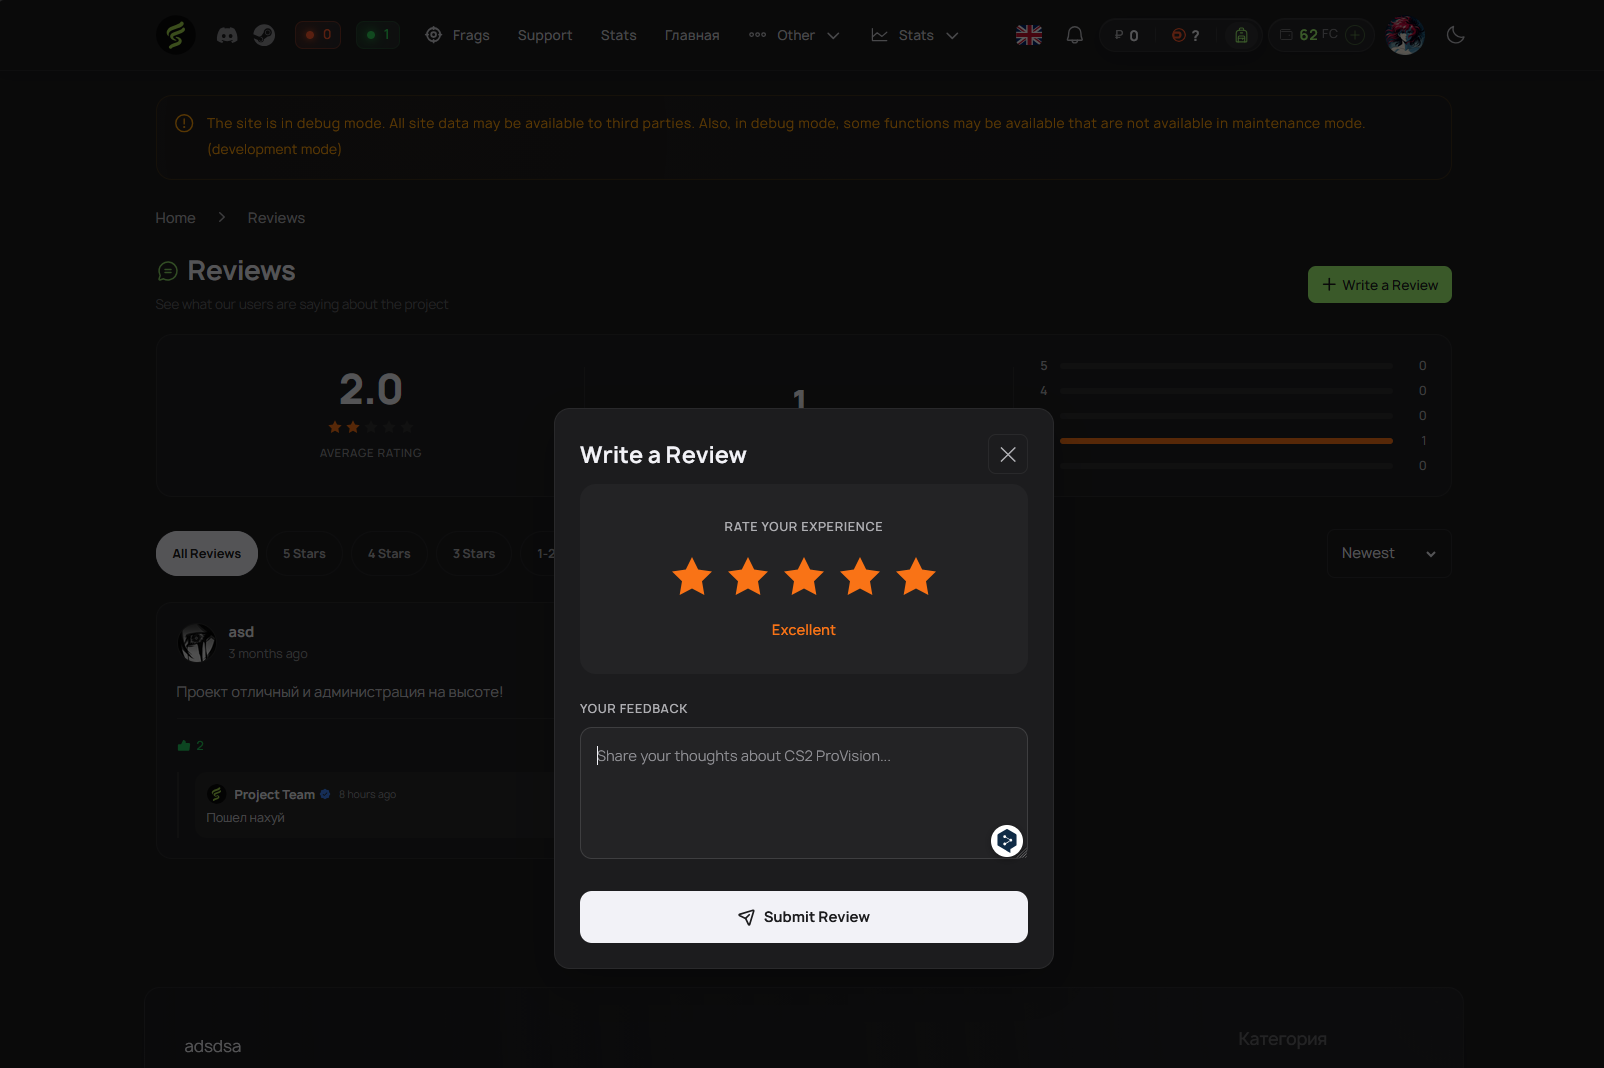Viewport: 1604px width, 1068px height.
Task: Open the Newest sort dropdown
Action: 1388,553
